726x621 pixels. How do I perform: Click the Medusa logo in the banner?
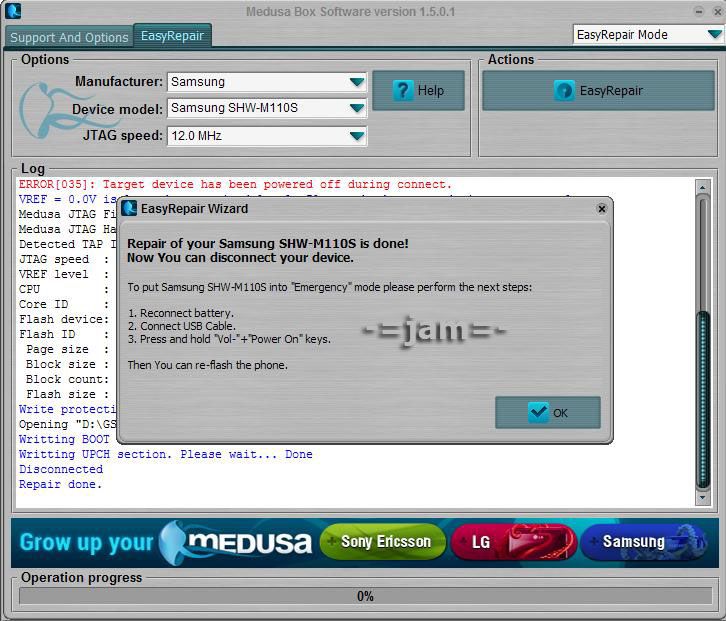236,543
